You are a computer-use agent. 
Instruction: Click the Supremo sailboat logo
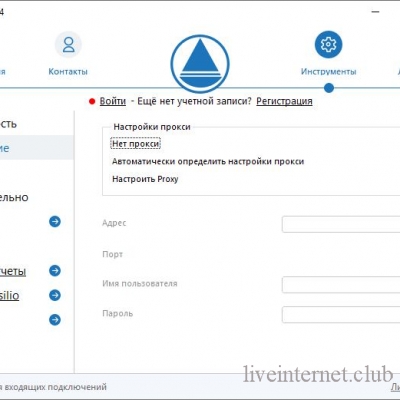(x=200, y=64)
